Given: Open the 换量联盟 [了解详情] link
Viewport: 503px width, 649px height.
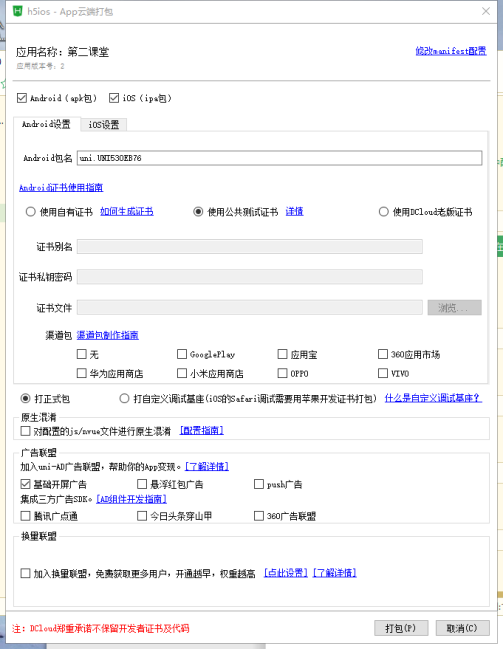Looking at the screenshot, I should (335, 573).
